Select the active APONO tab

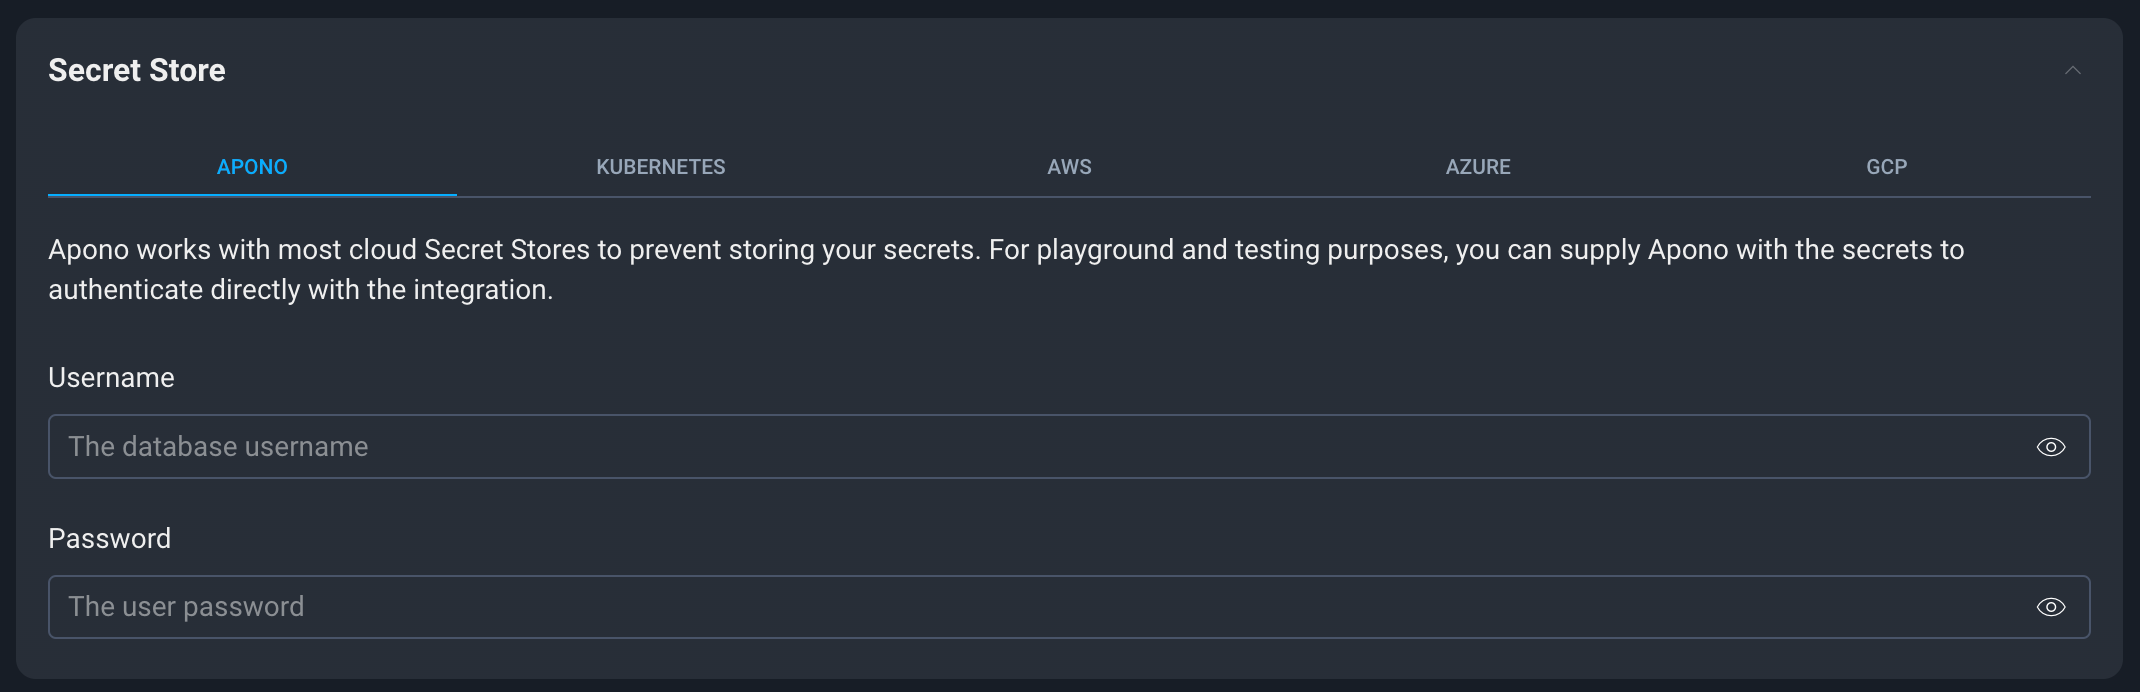252,167
